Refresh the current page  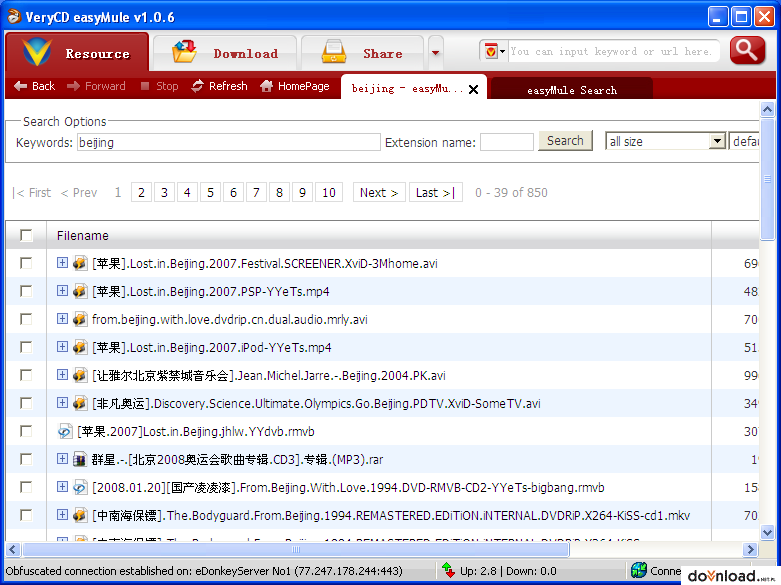(220, 86)
